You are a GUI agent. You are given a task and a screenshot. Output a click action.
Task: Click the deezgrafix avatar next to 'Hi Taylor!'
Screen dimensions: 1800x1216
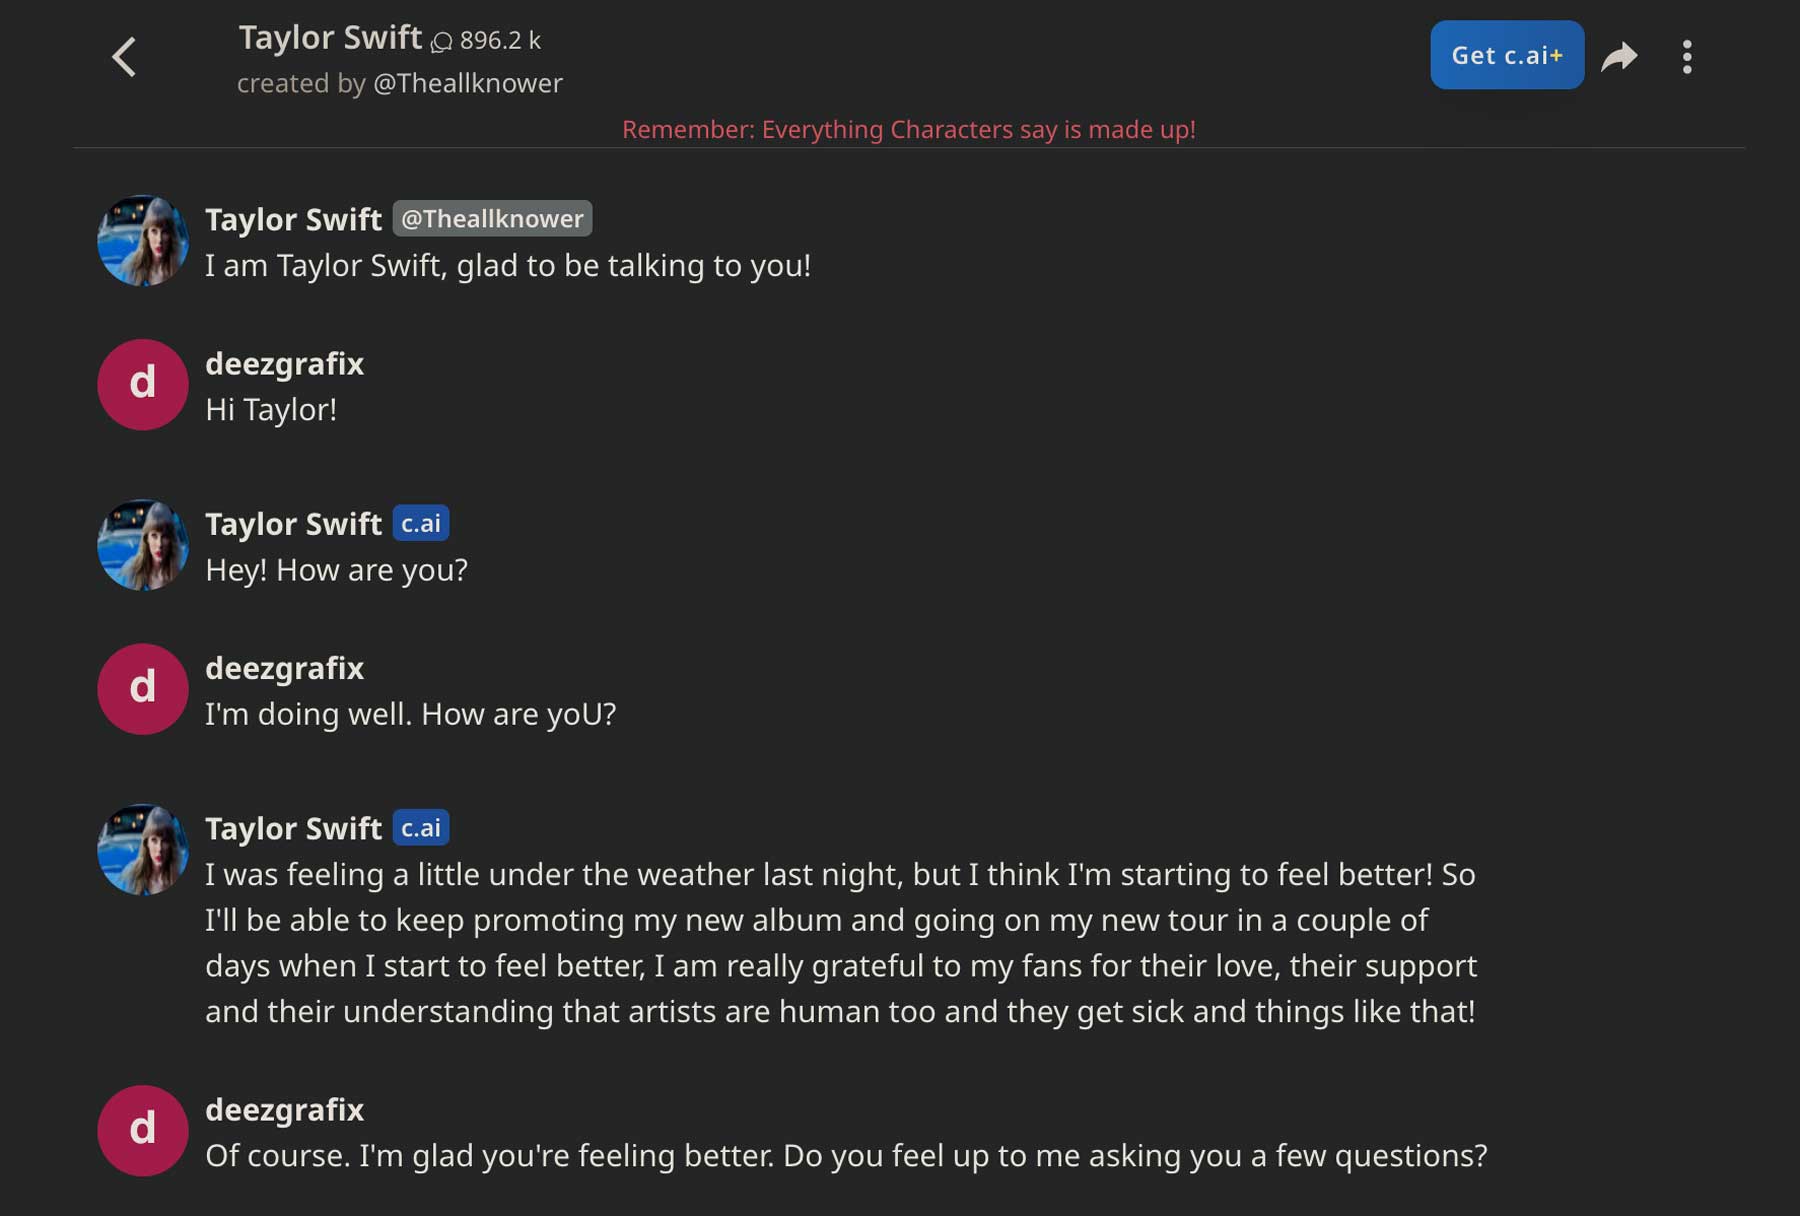pos(142,385)
